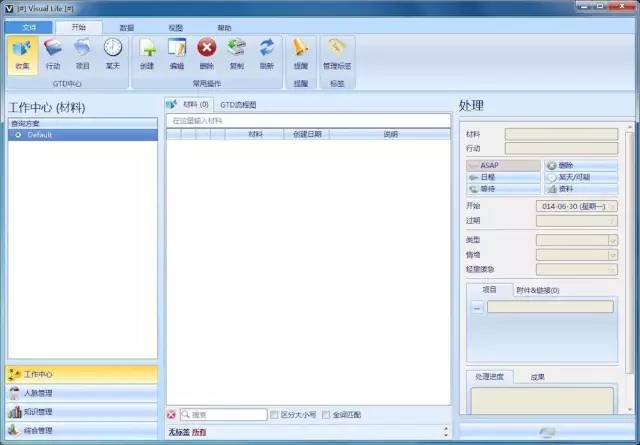Click the icon on the 材料 (0) tab
This screenshot has height=445, width=640.
[x=172, y=105]
